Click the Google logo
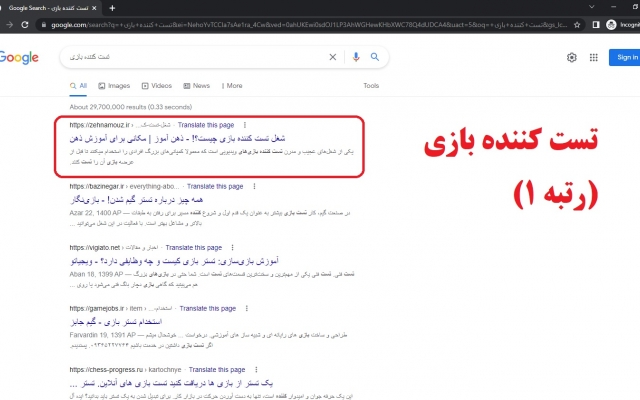The width and height of the screenshot is (640, 400). [x=19, y=58]
